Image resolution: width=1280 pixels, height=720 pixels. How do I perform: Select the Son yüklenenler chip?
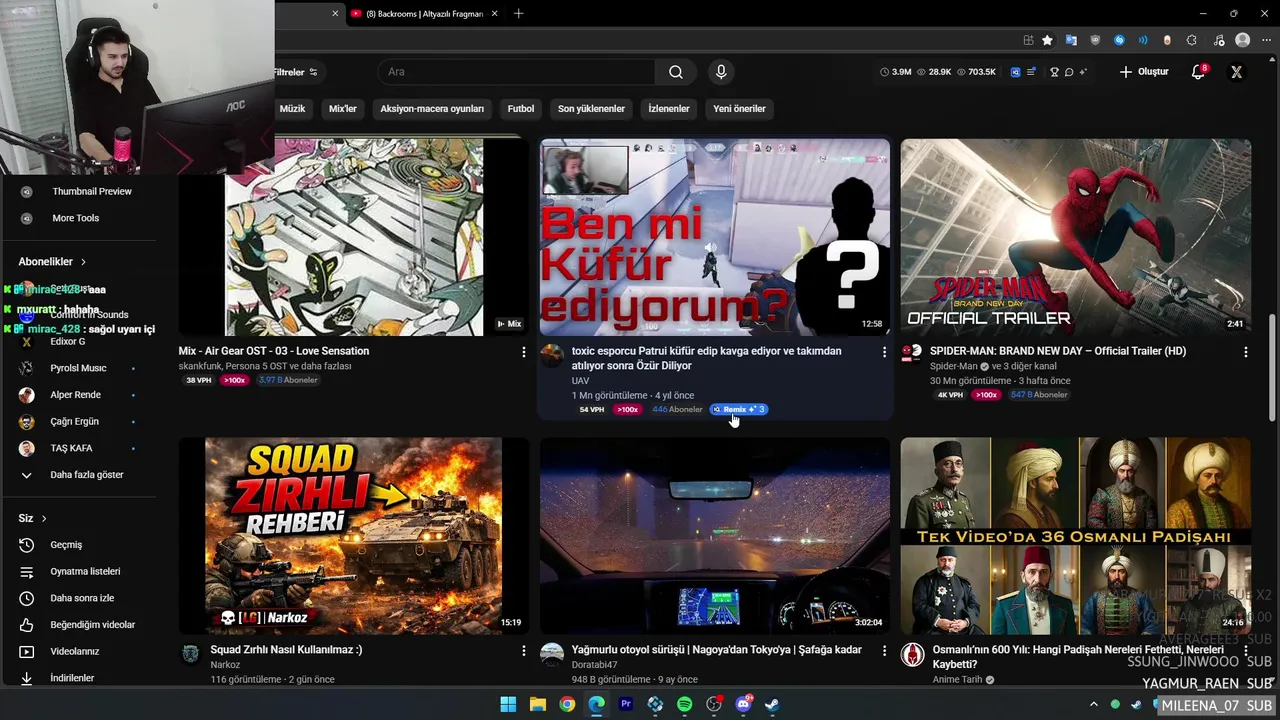(x=591, y=109)
